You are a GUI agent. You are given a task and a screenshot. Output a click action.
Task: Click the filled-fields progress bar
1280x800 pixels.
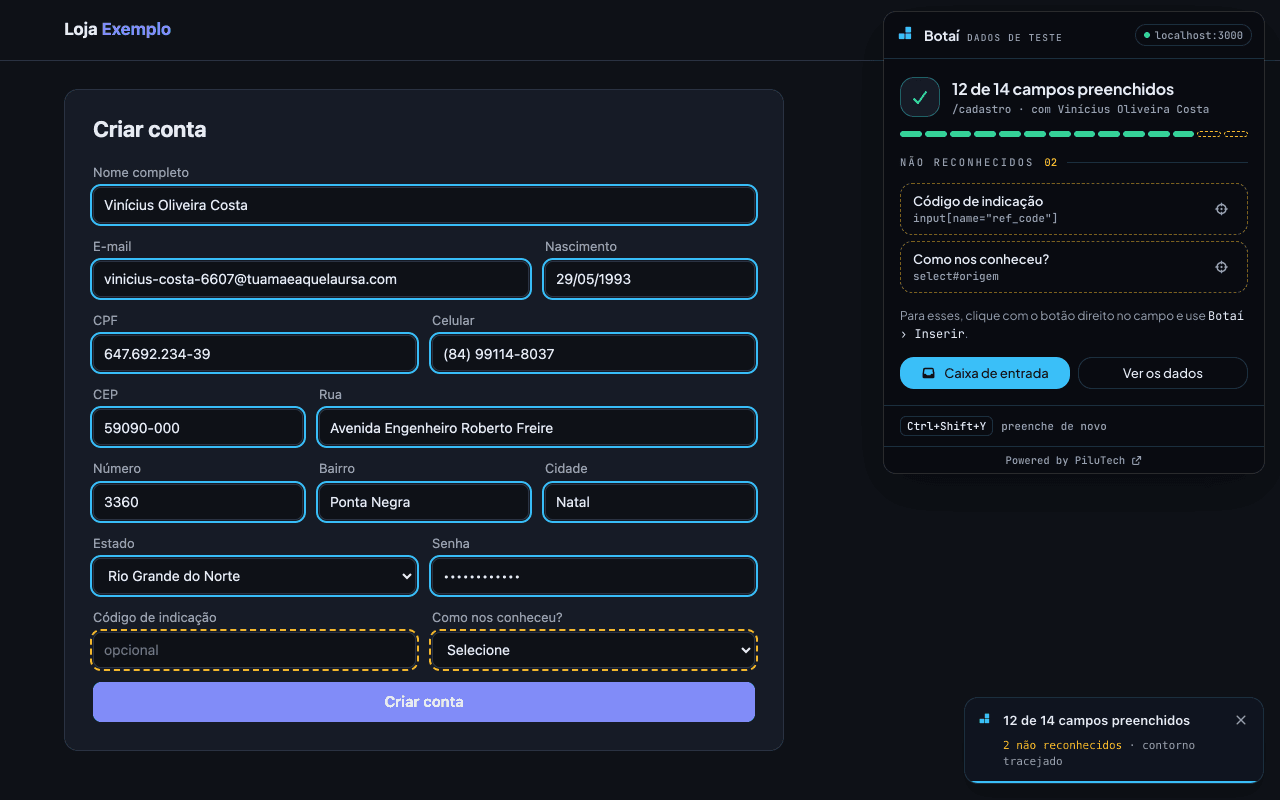tap(1074, 134)
